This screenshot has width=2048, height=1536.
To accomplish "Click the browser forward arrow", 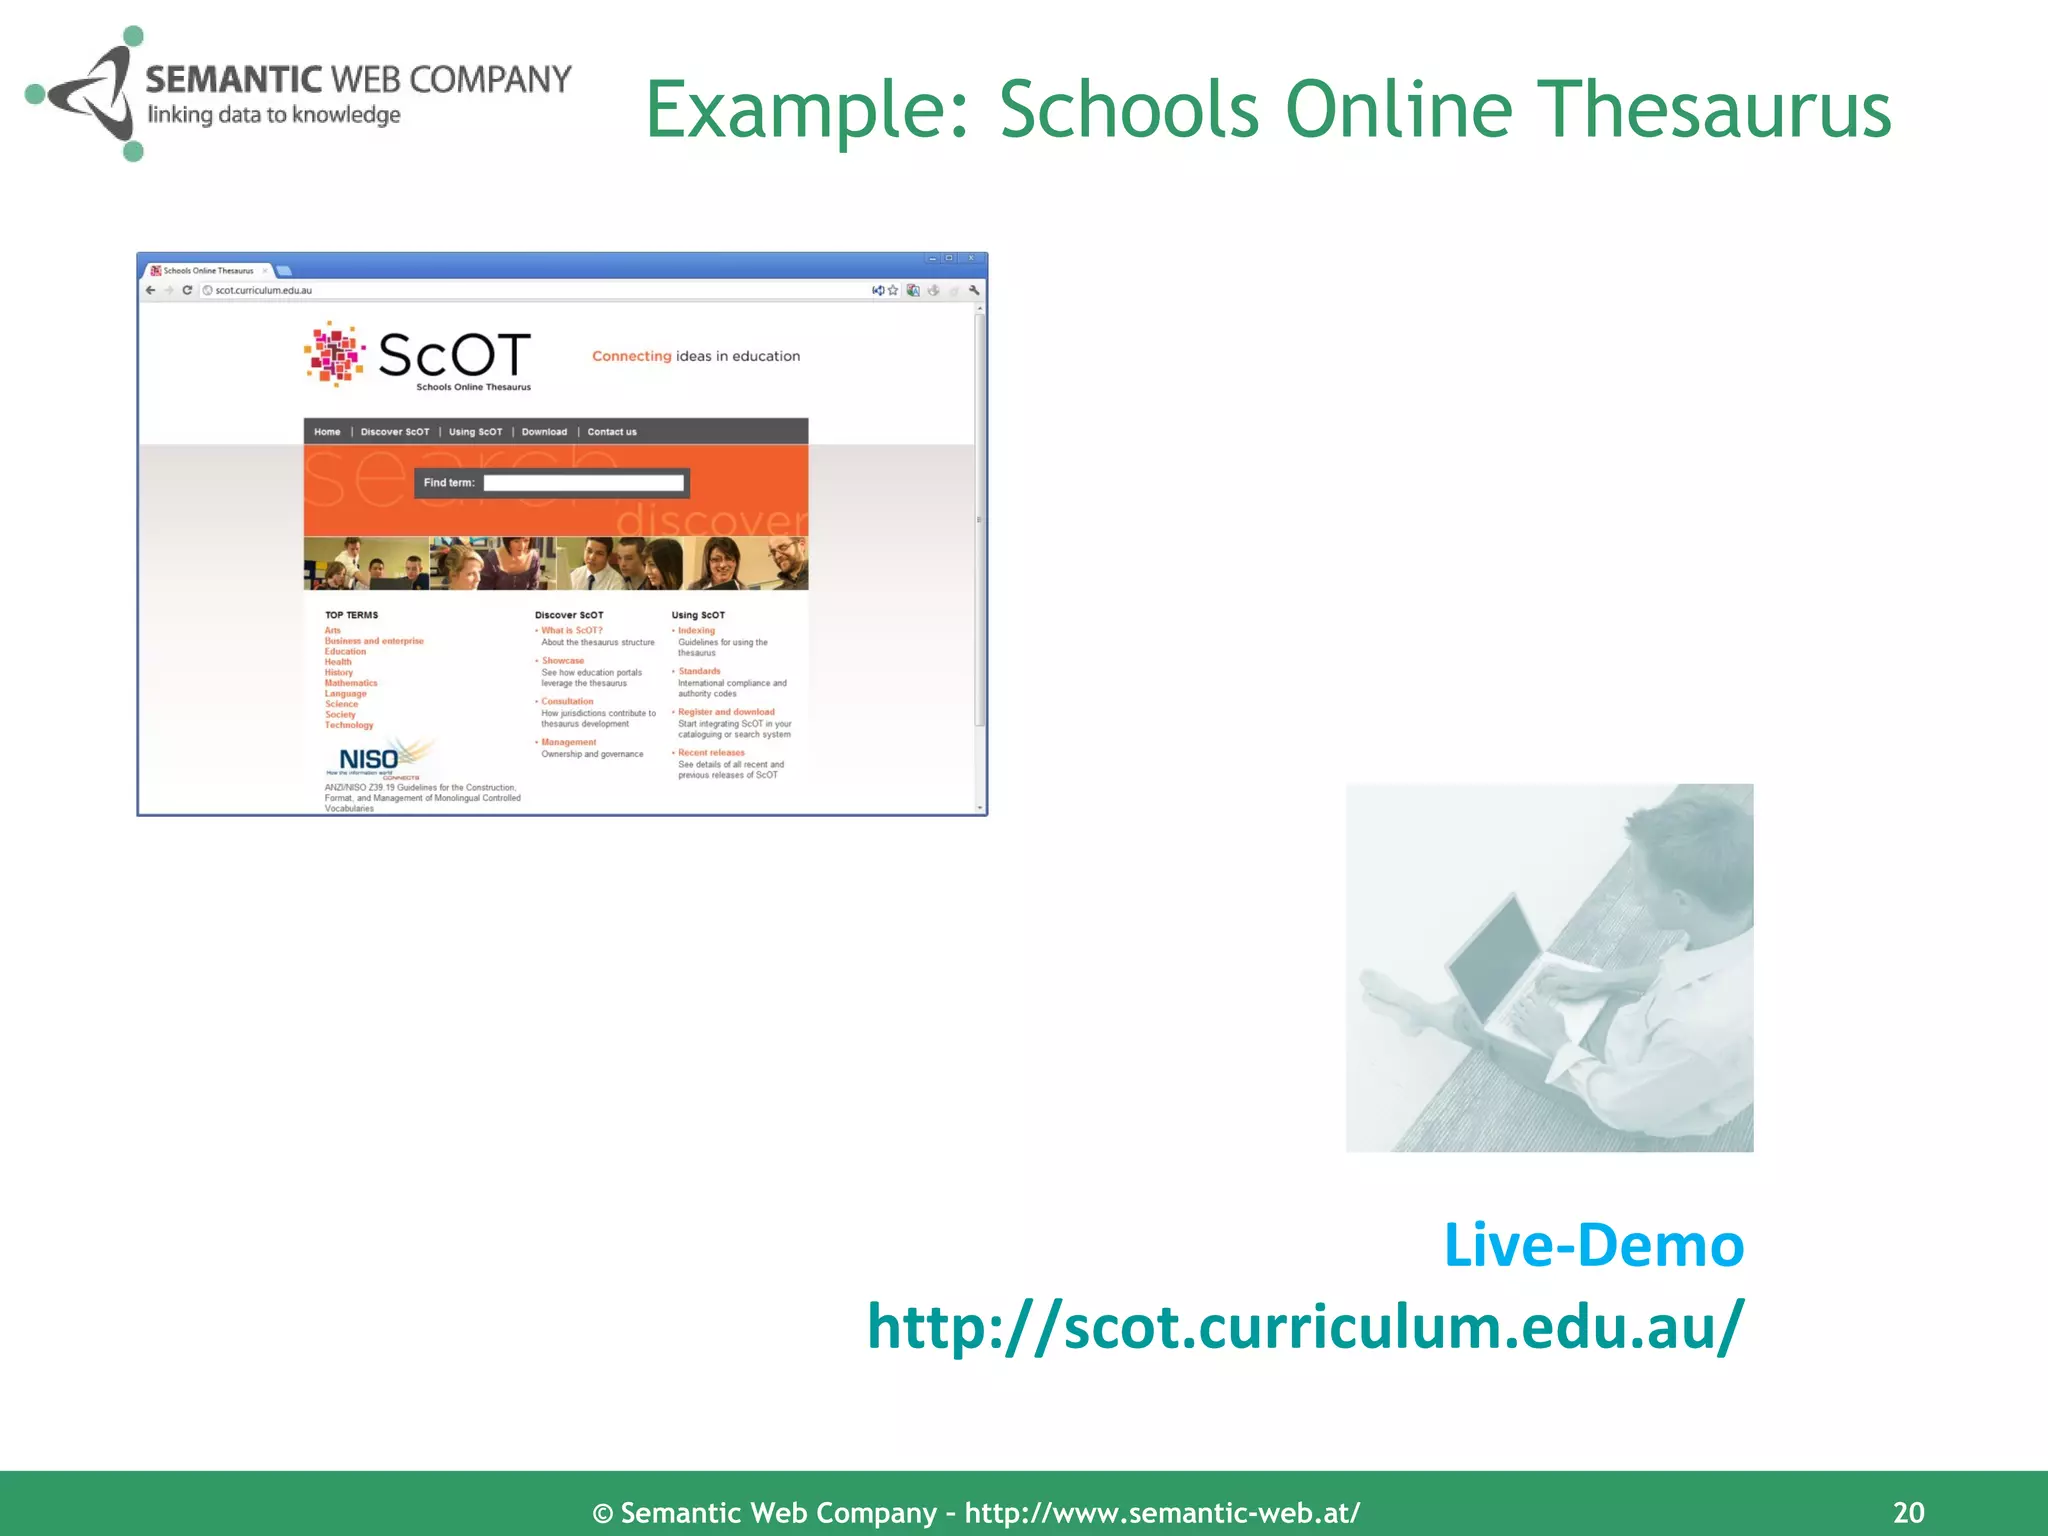I will pos(169,290).
